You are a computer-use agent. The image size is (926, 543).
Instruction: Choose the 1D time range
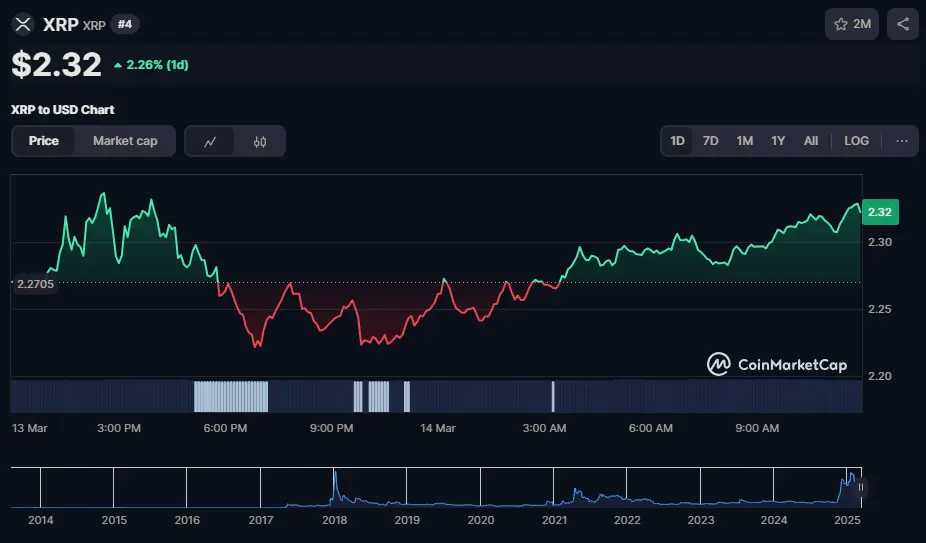(677, 141)
